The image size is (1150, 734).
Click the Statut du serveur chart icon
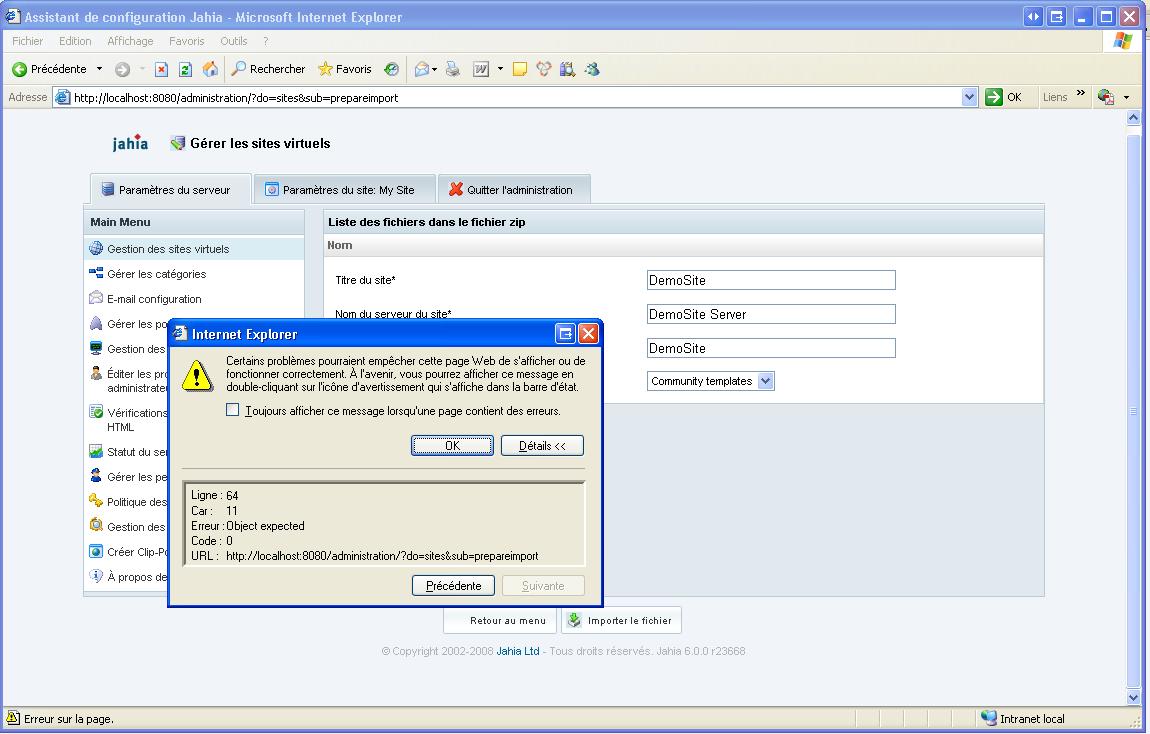pos(96,451)
